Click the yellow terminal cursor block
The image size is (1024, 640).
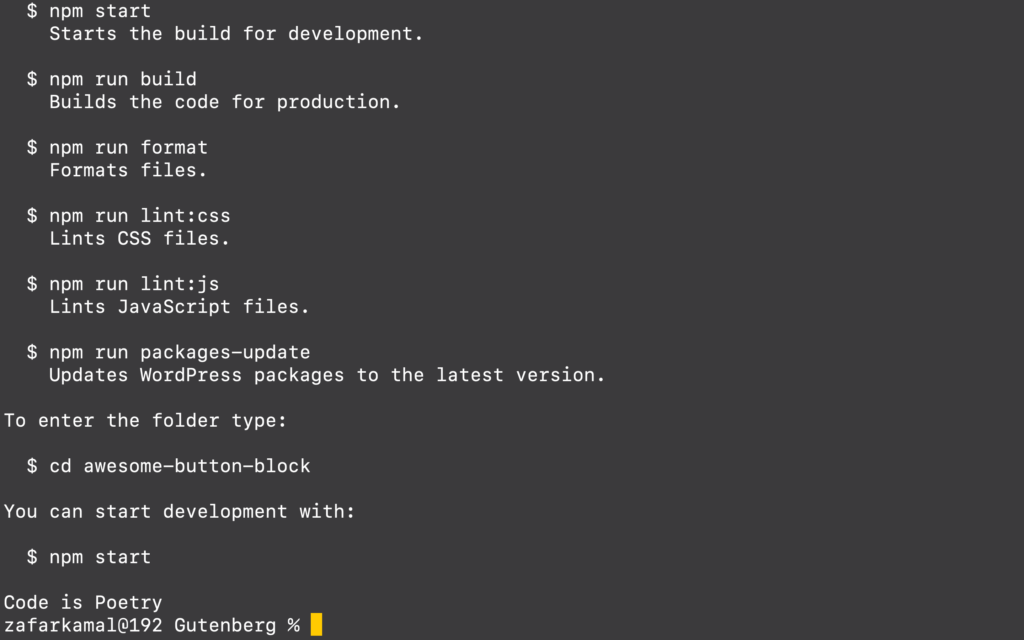(316, 625)
